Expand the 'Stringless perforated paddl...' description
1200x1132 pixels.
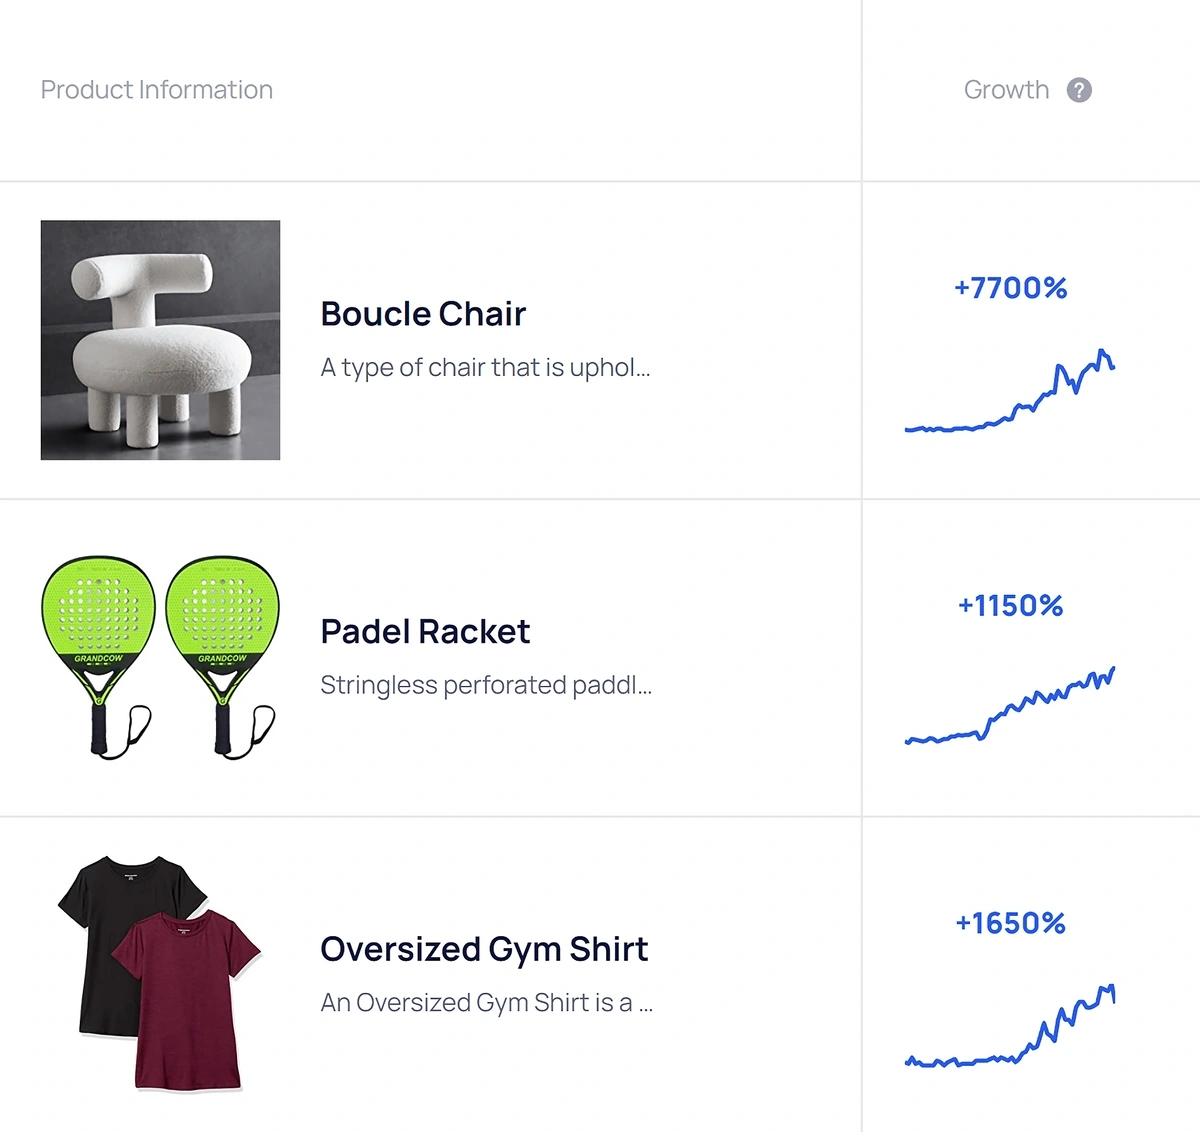[x=486, y=685]
